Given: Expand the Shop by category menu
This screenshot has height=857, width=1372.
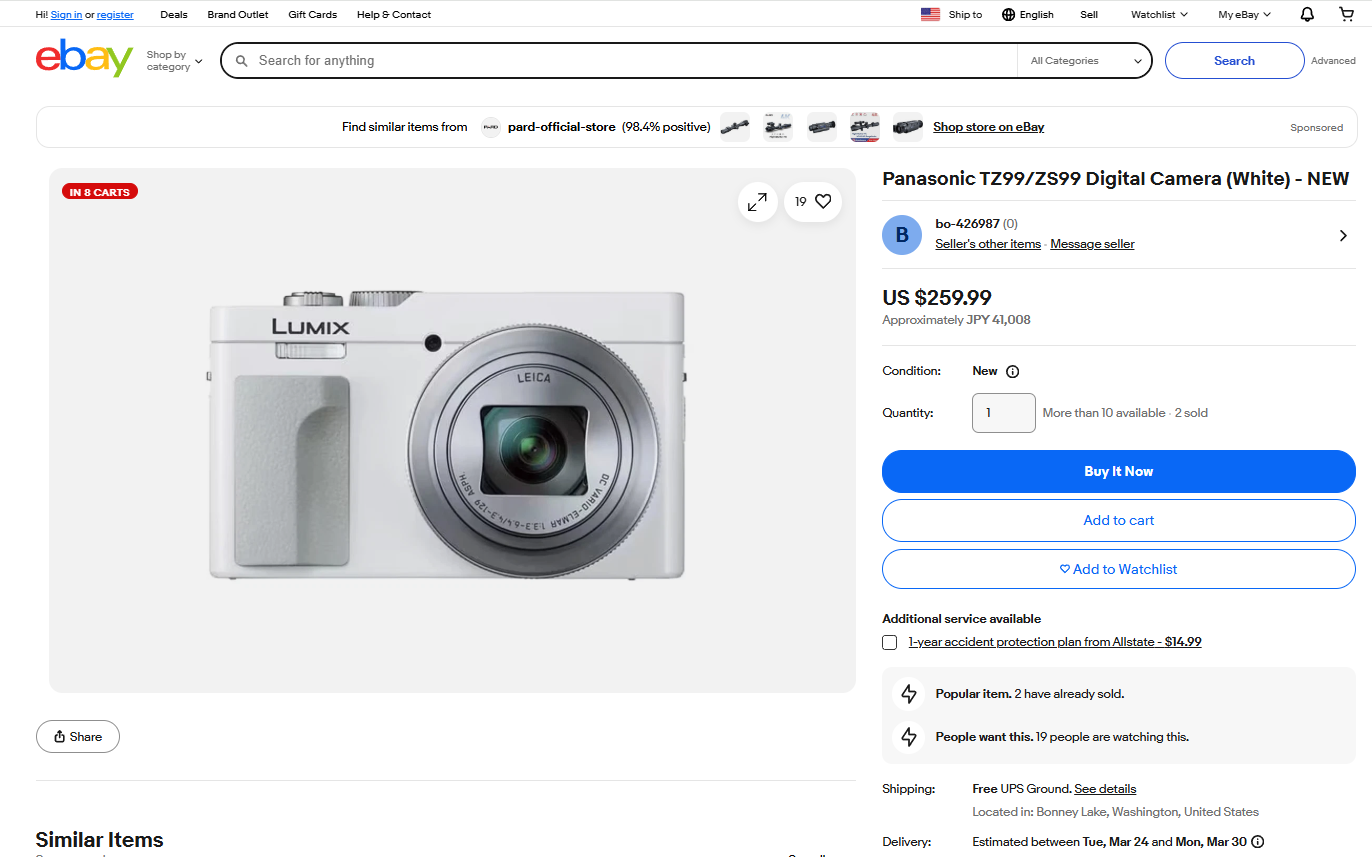Looking at the screenshot, I should pos(172,60).
